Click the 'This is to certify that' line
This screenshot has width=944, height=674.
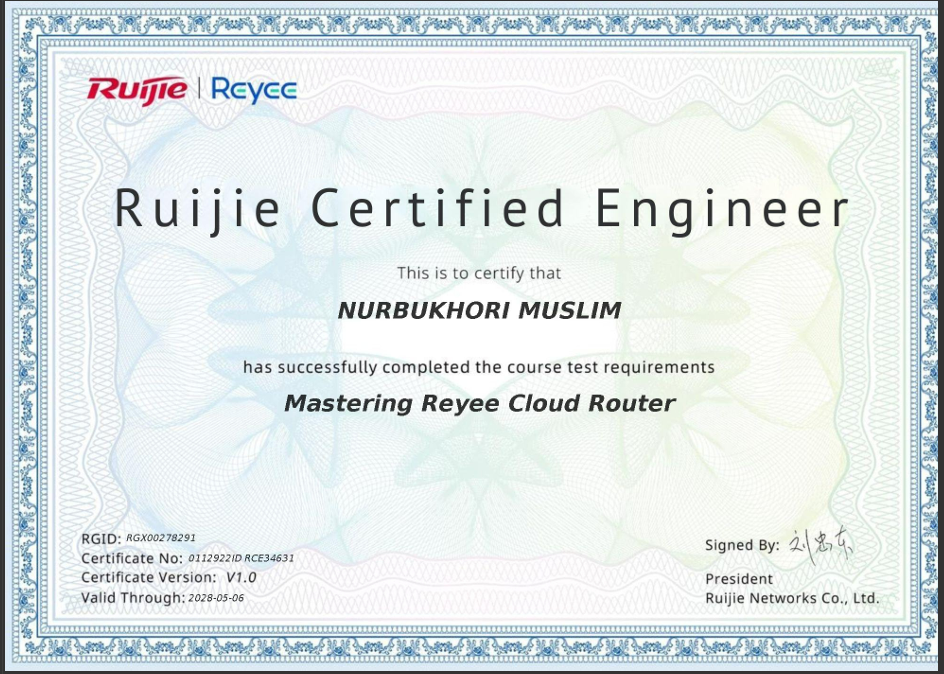point(479,273)
